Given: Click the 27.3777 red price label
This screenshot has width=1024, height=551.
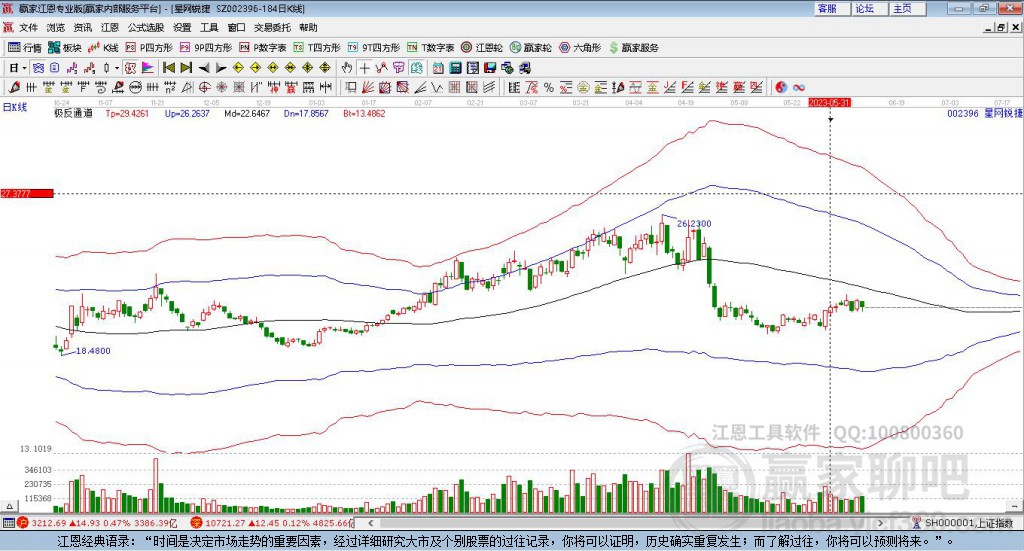Looking at the screenshot, I should point(27,193).
